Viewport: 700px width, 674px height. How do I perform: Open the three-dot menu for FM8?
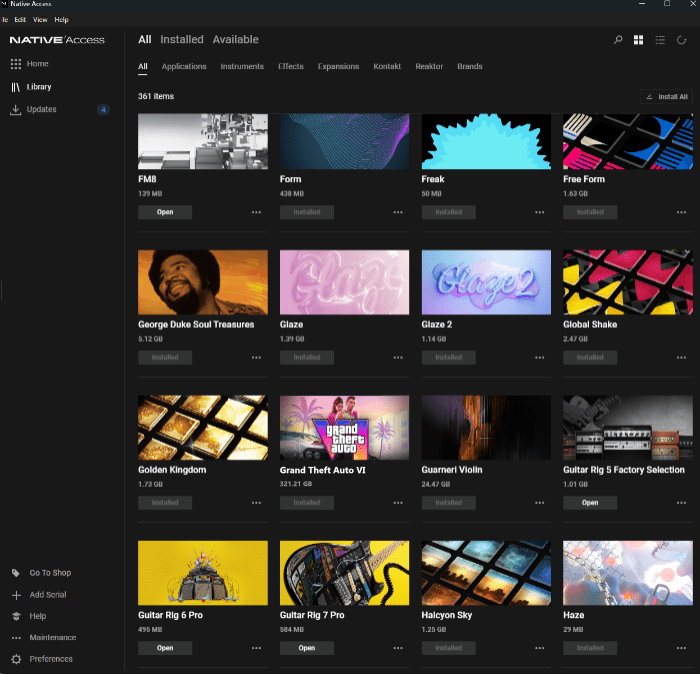coord(256,212)
